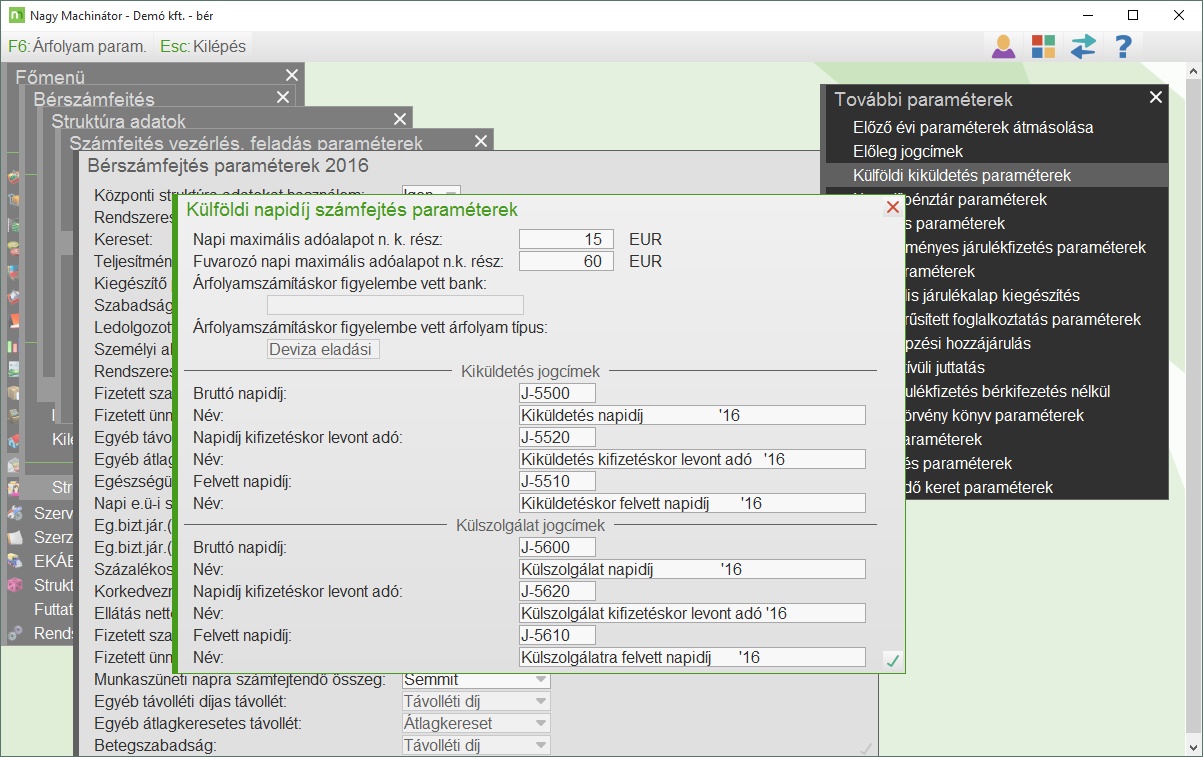Click the four colored squares icon
This screenshot has height=757, width=1203.
click(x=1043, y=46)
